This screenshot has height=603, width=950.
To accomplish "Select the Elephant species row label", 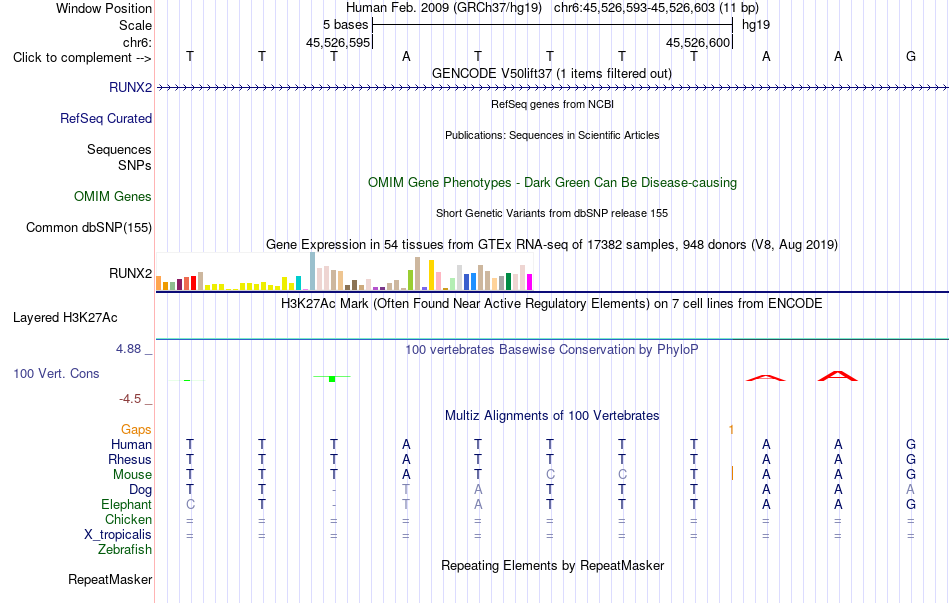I will [x=126, y=504].
